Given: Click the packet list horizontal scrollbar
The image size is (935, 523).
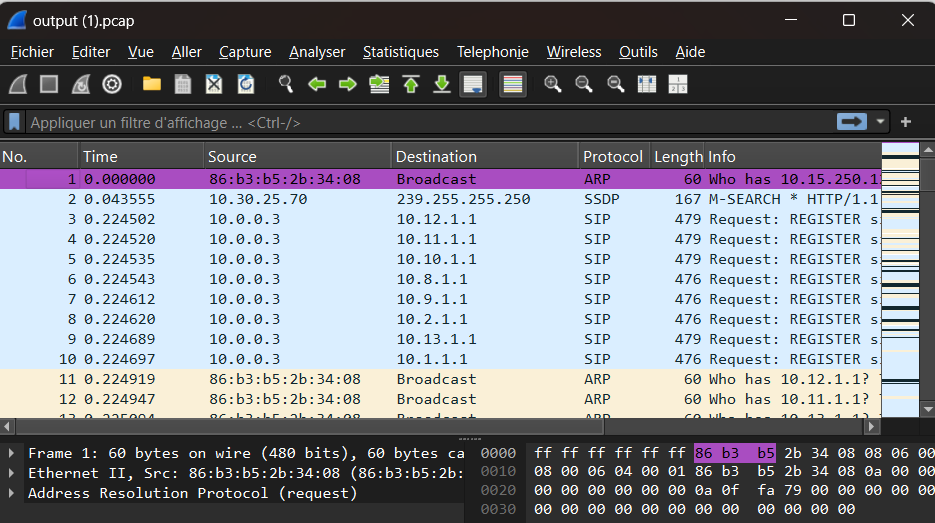Looking at the screenshot, I should tap(310, 426).
